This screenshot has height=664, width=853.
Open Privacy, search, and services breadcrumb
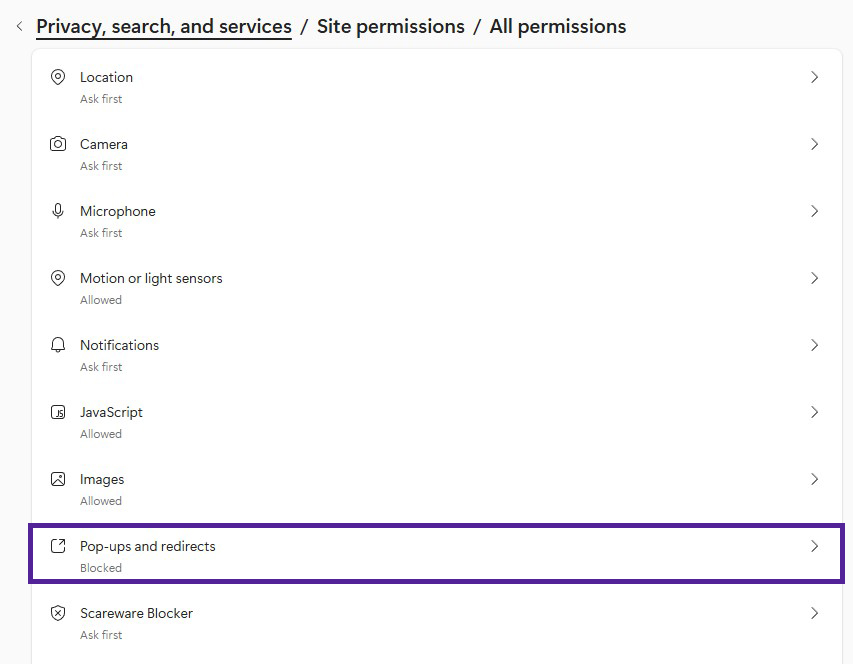point(164,27)
